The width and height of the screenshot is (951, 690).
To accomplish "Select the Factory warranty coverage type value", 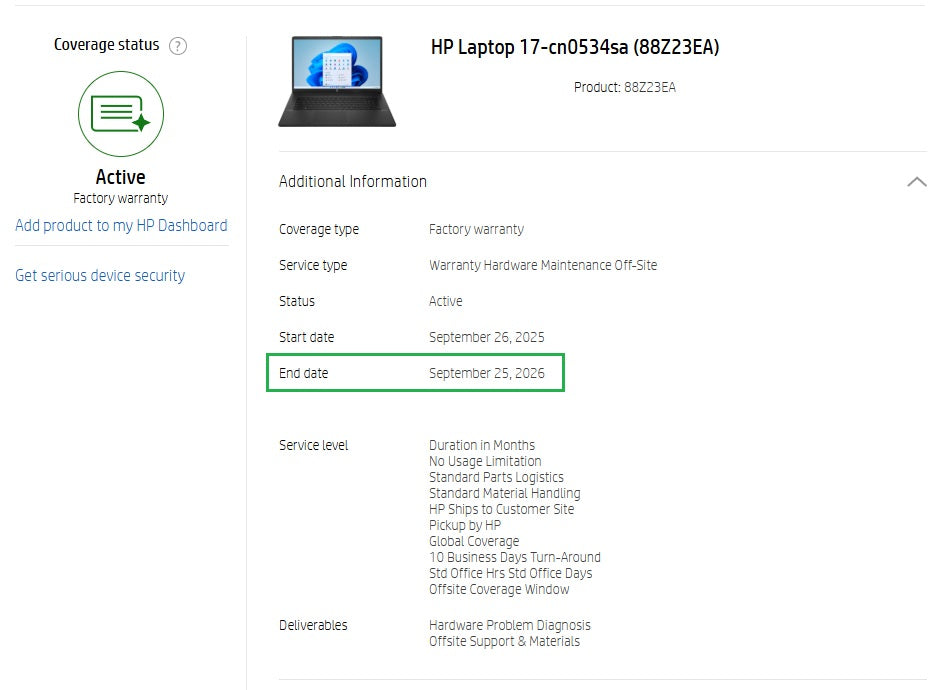I will (476, 229).
